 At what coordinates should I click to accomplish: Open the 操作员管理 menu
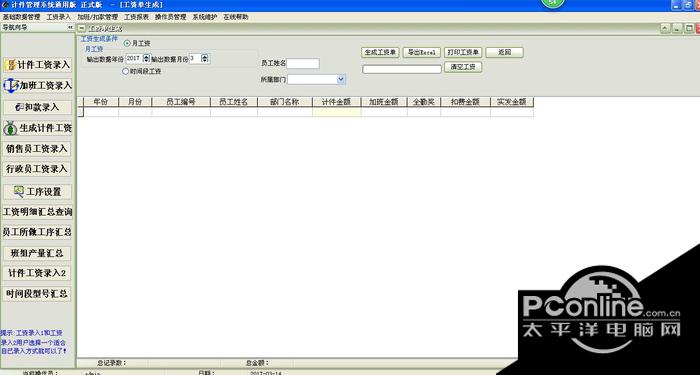tap(171, 17)
